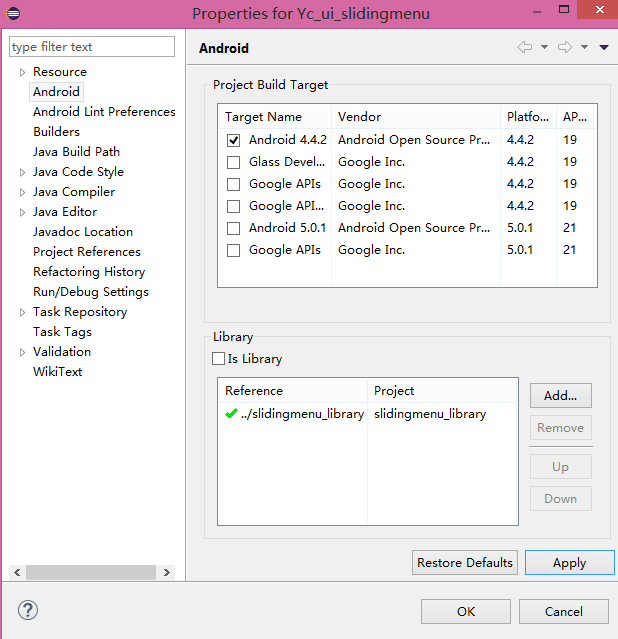
Task: Click the forward navigation arrow icon
Action: 565,47
